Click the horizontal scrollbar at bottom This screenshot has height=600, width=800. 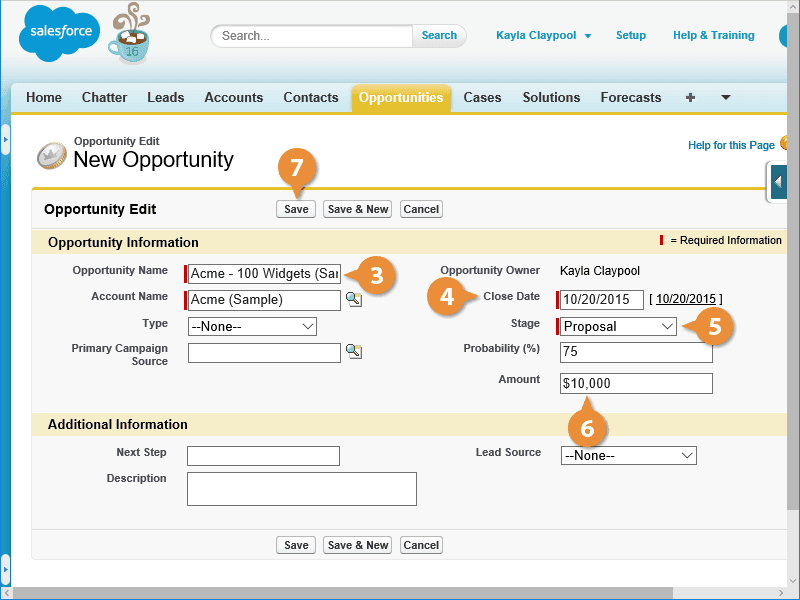coord(343,593)
